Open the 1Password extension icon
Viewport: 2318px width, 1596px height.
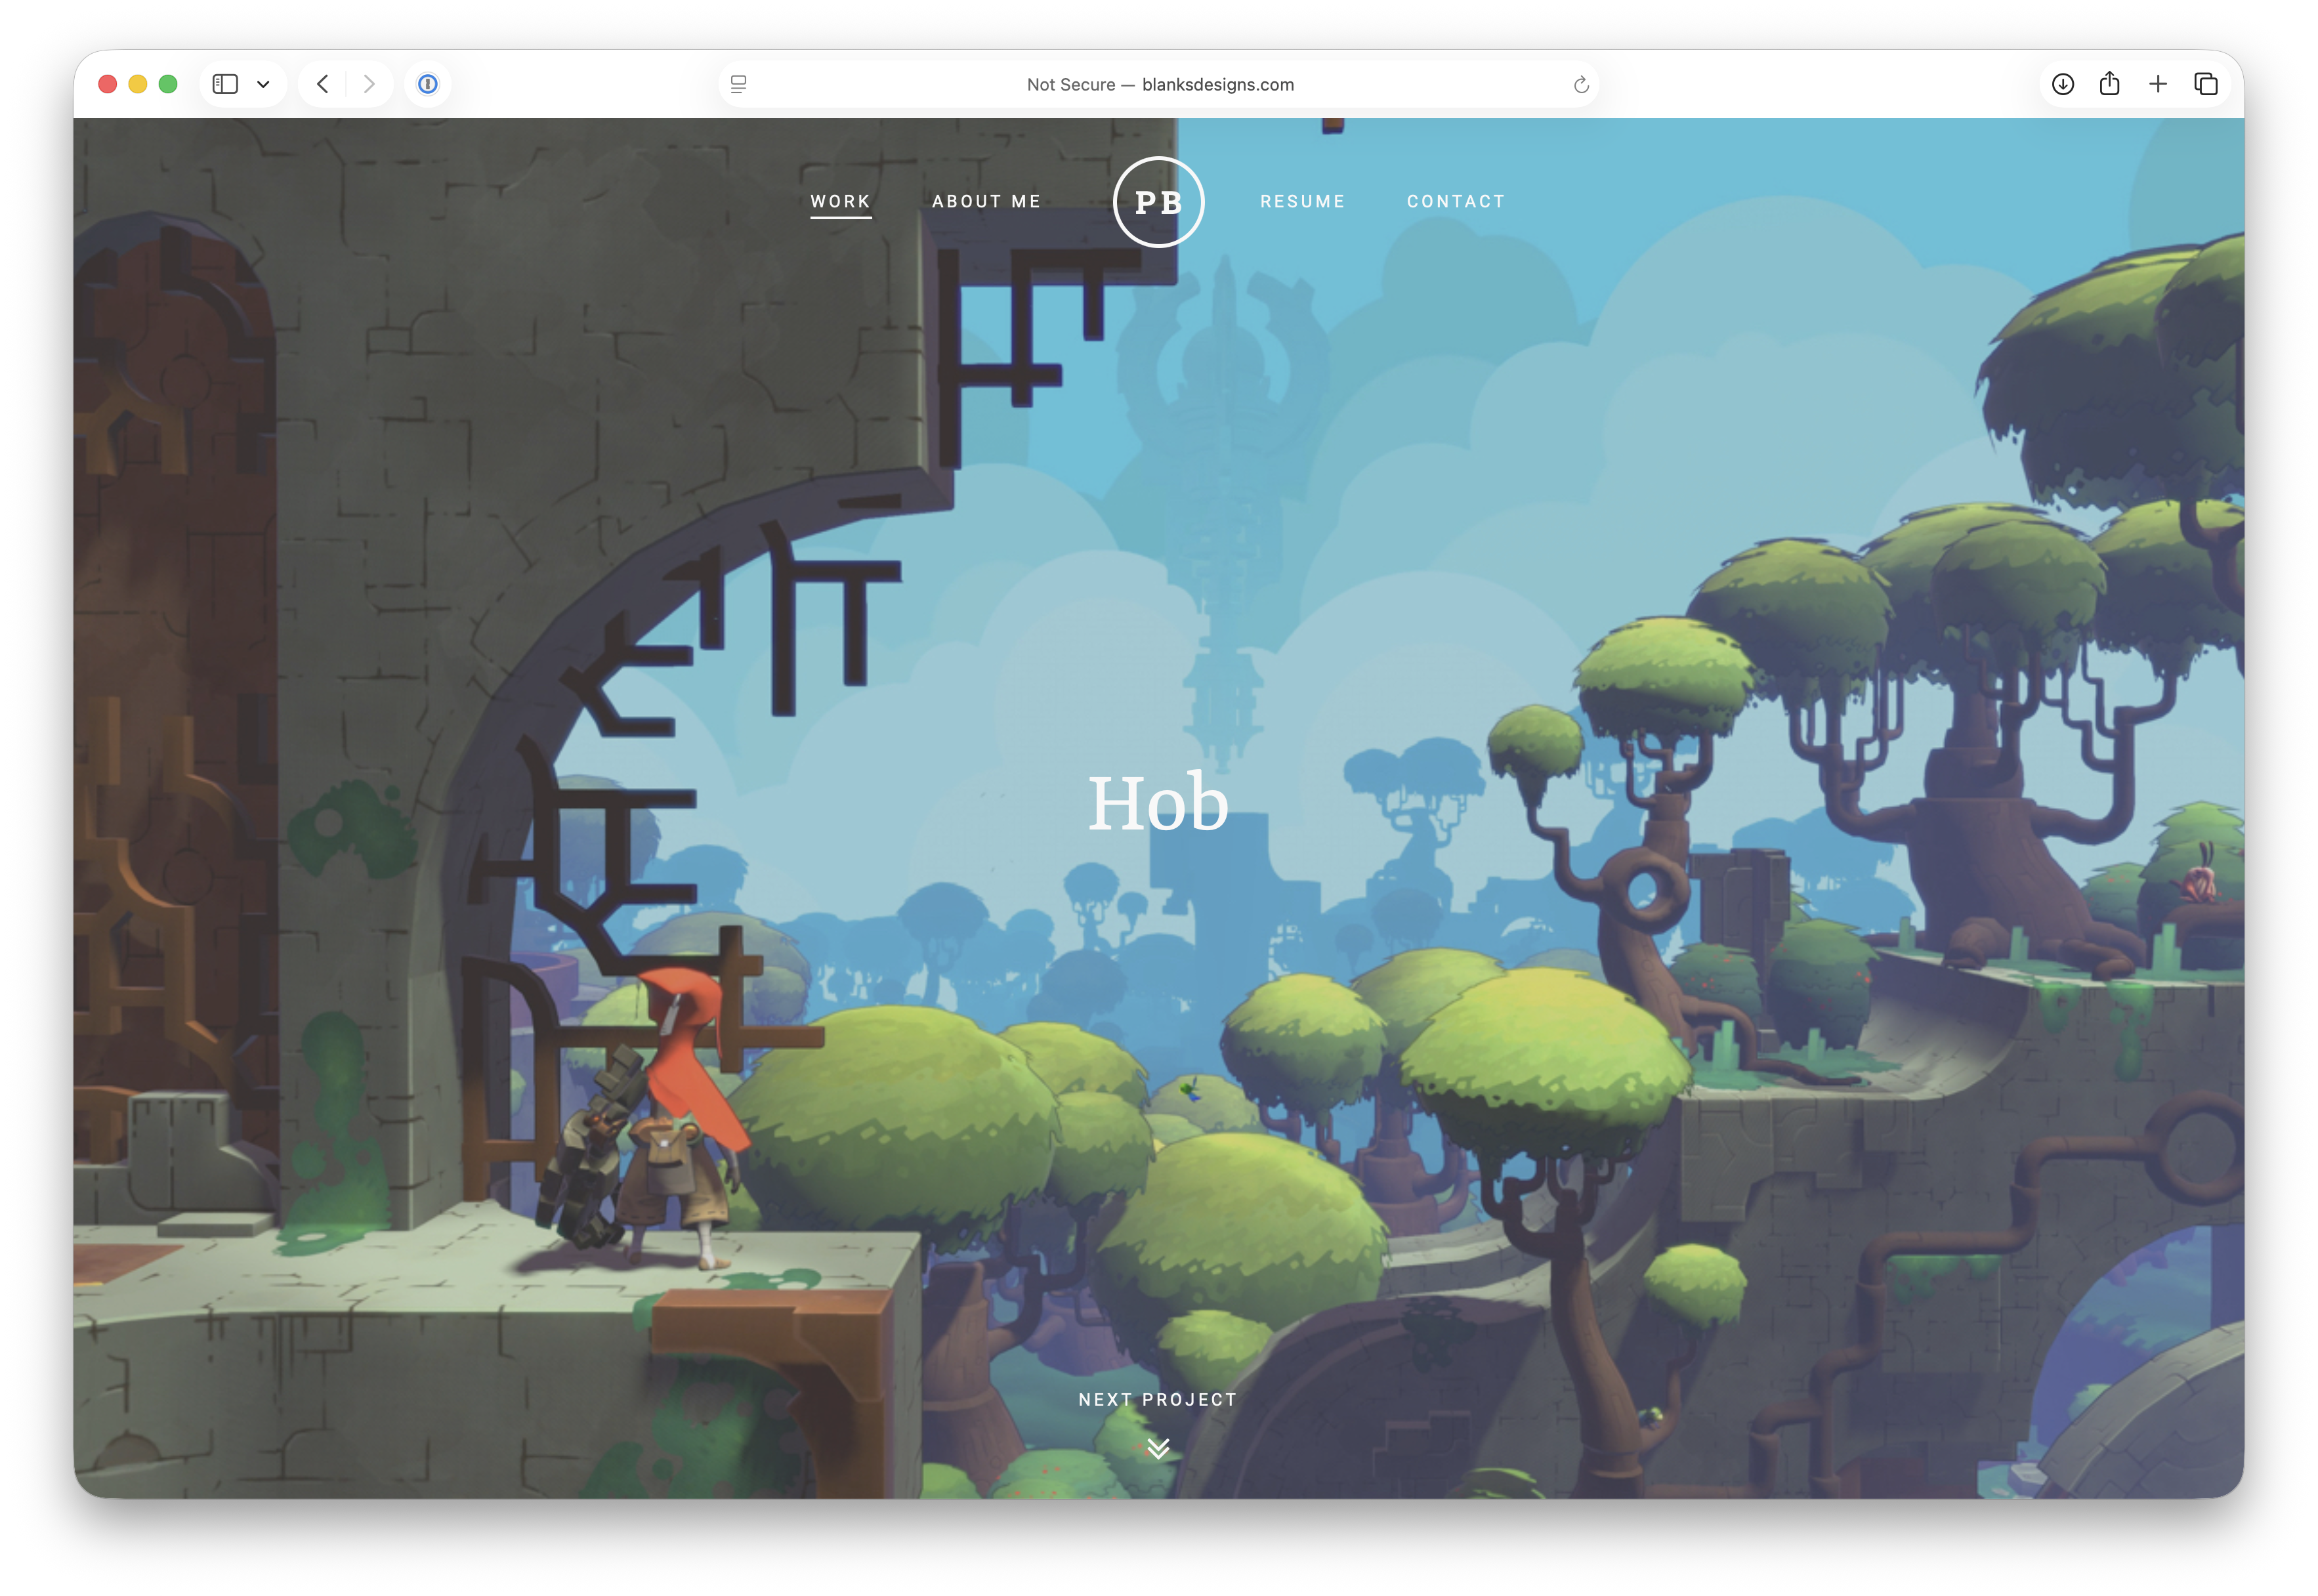[x=427, y=84]
